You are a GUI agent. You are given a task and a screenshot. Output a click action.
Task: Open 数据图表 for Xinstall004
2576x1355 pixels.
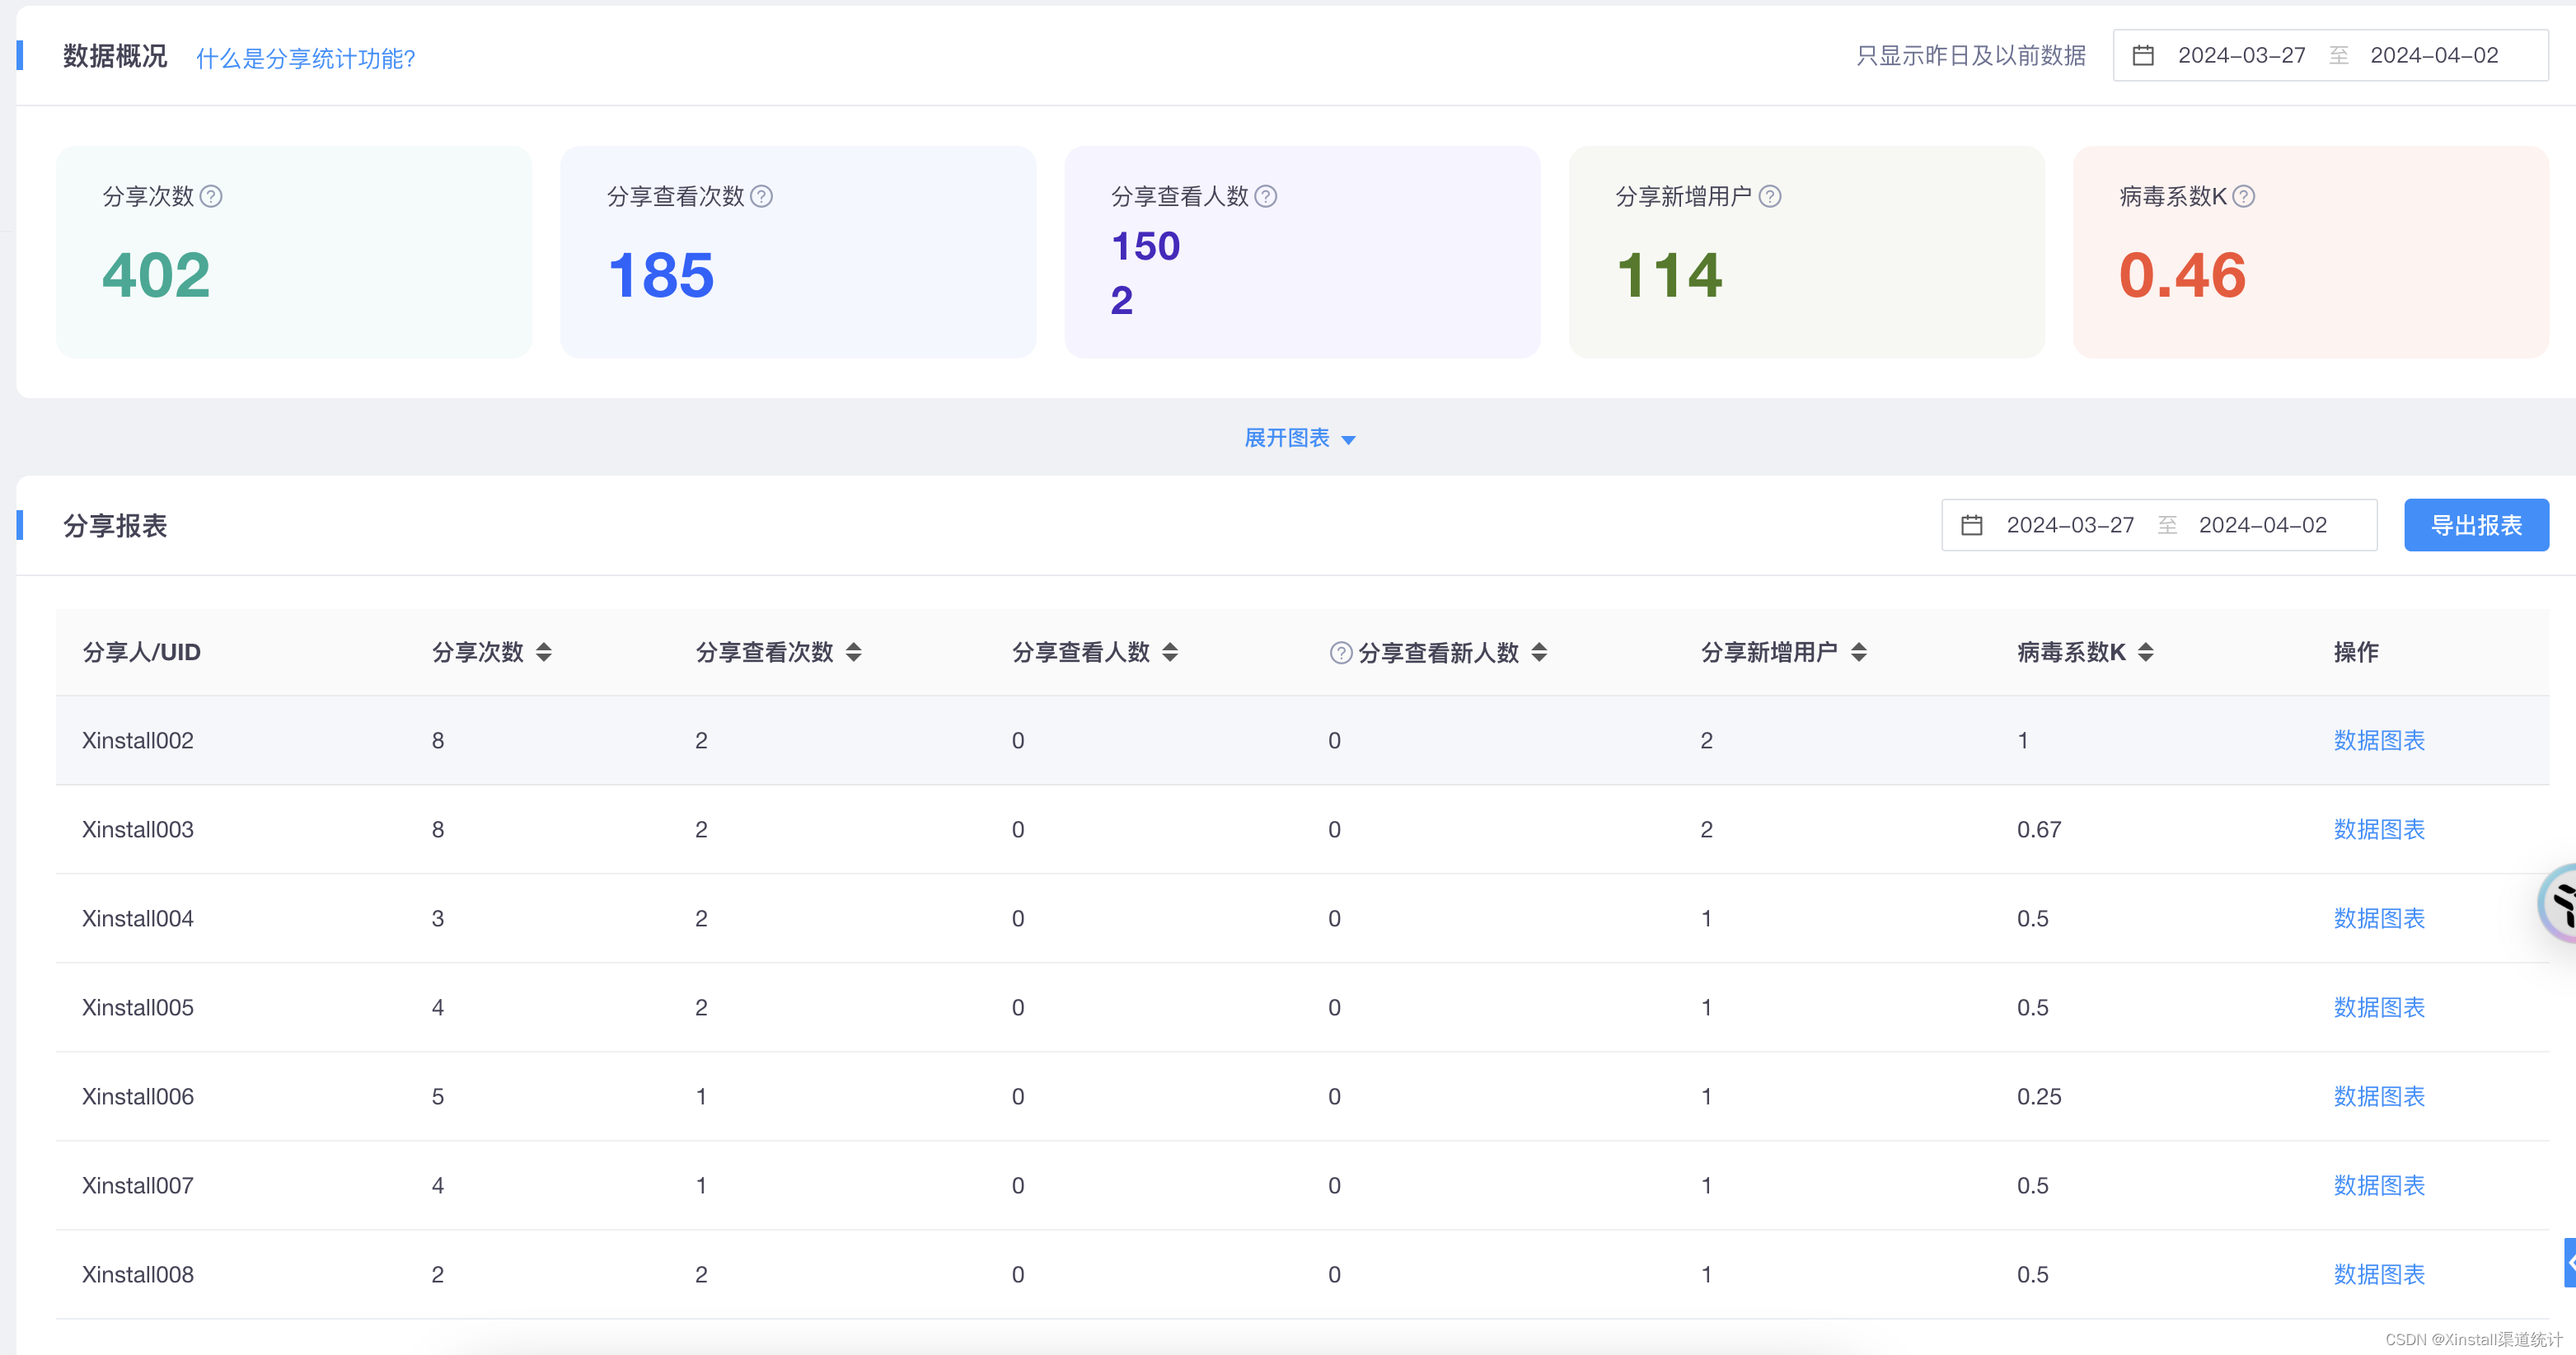tap(2379, 919)
